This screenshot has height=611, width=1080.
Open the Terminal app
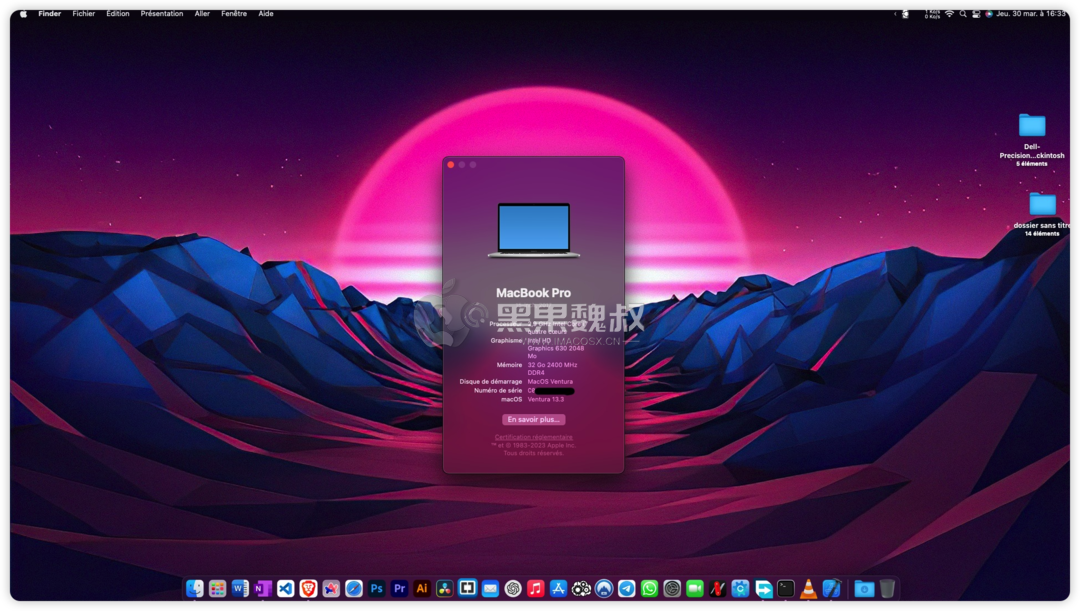tap(784, 588)
